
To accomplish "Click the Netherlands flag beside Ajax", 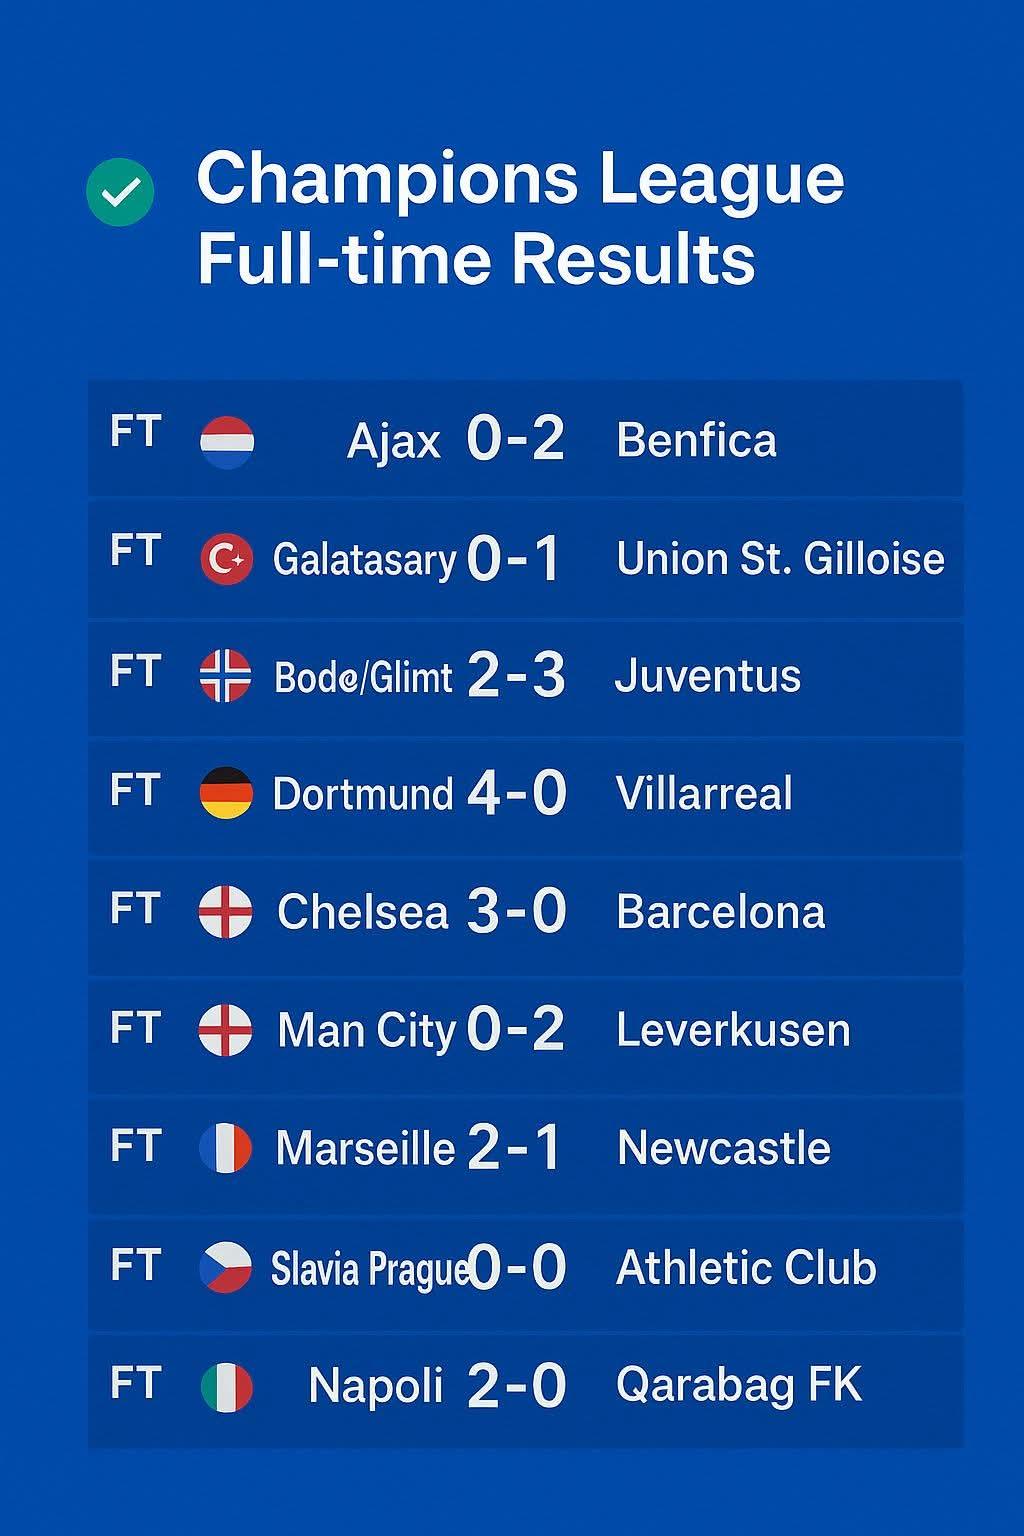I will tap(227, 441).
